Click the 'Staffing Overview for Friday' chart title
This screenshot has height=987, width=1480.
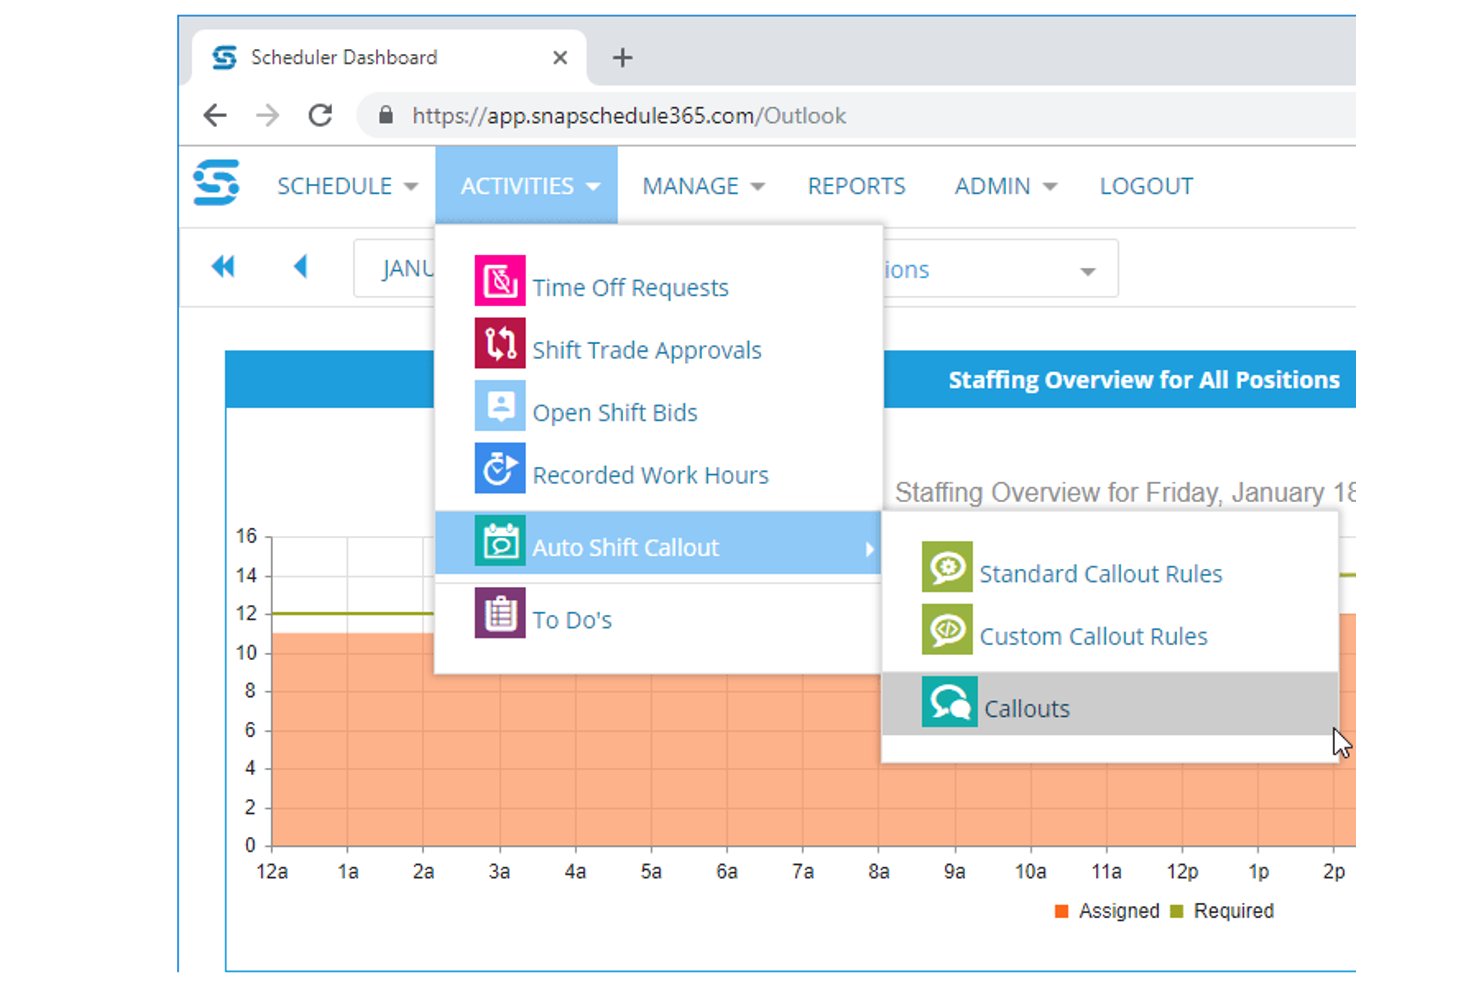tap(1125, 492)
